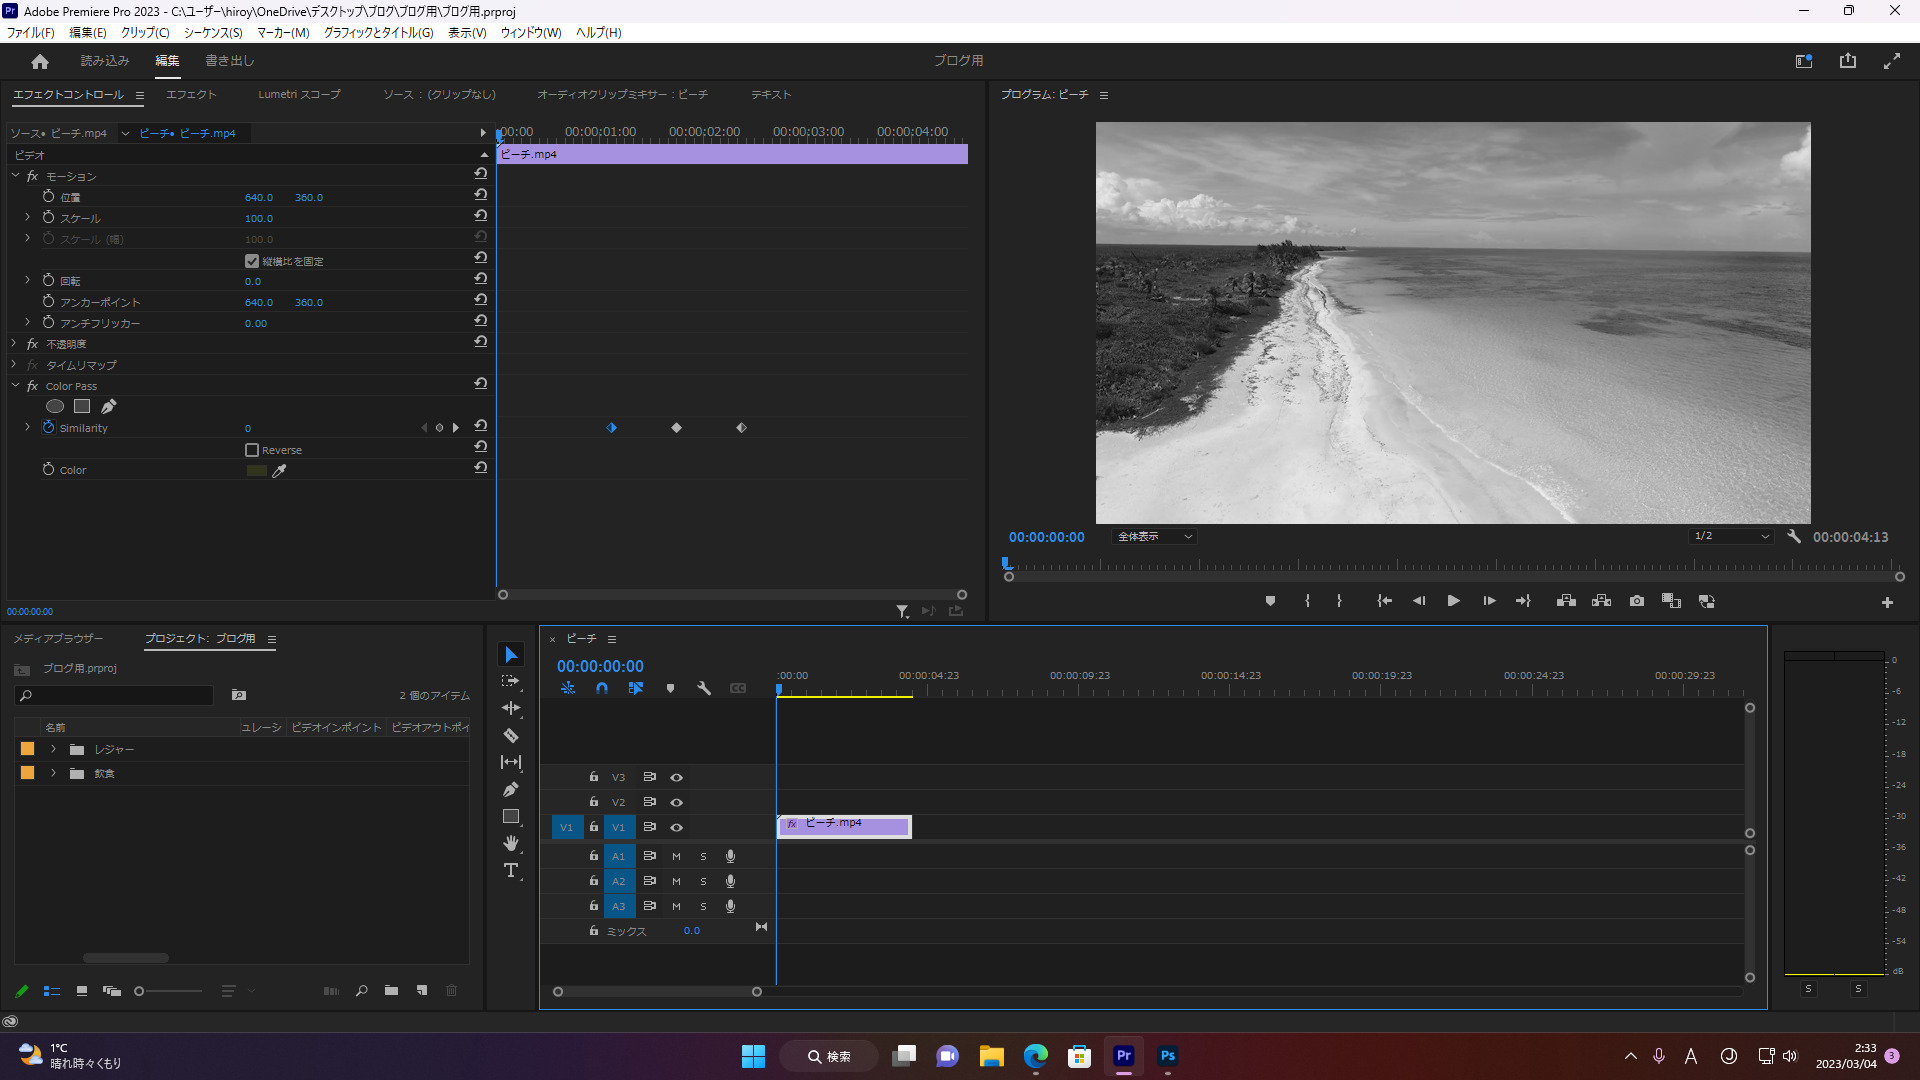Screen dimensions: 1920x1080
Task: Click the Export Frame camera icon
Action: [1637, 601]
